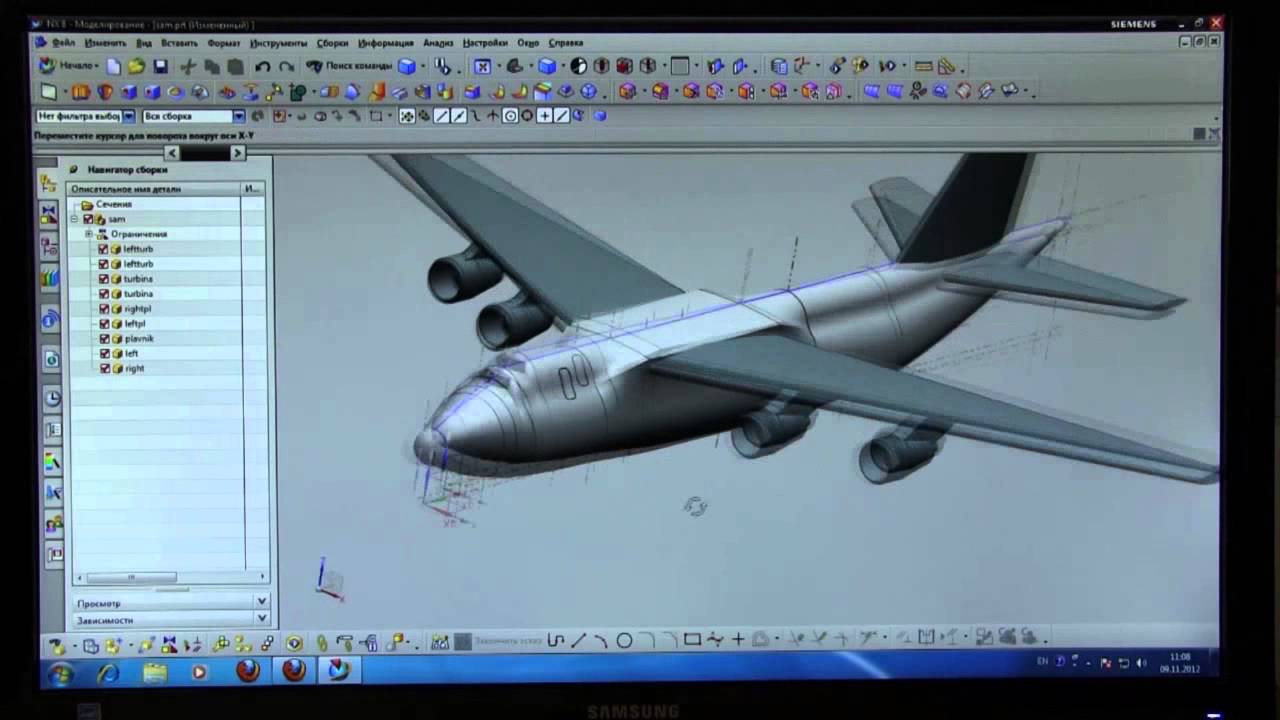Click Описательное имя детали column header
The height and width of the screenshot is (720, 1280).
[154, 188]
